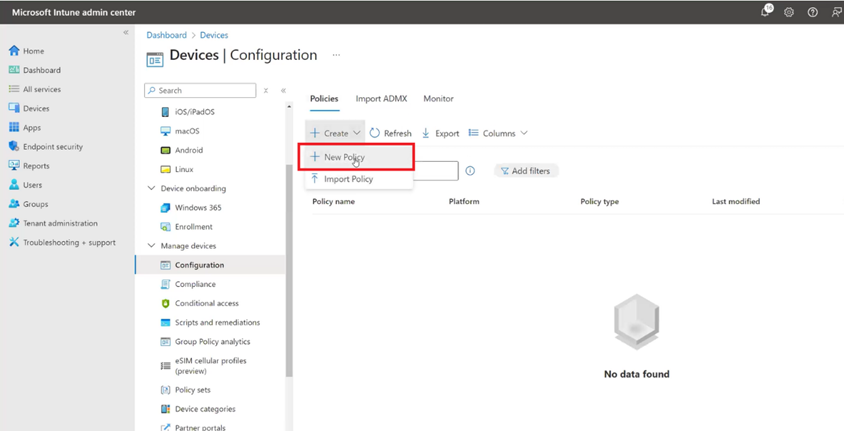The width and height of the screenshot is (844, 431).
Task: Click the help question mark icon
Action: click(x=812, y=12)
